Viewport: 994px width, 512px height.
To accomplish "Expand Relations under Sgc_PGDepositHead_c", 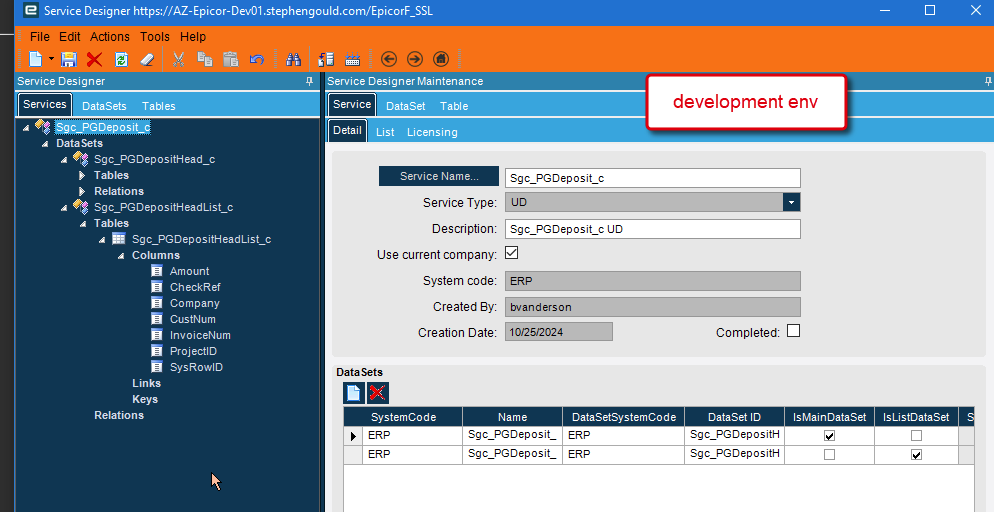I will click(x=82, y=191).
